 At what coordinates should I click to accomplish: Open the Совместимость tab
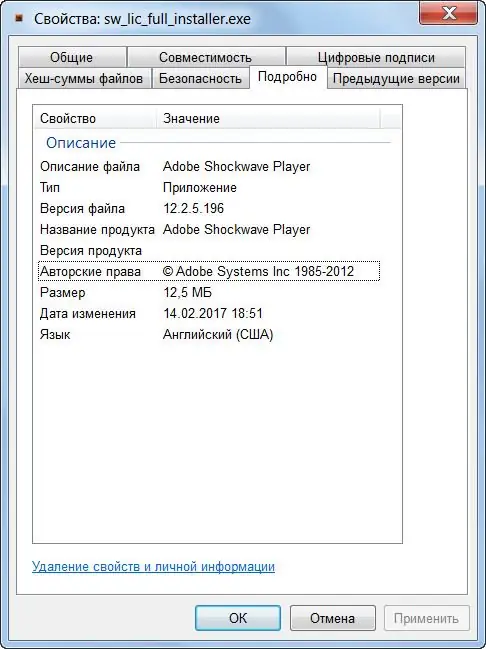pyautogui.click(x=206, y=57)
